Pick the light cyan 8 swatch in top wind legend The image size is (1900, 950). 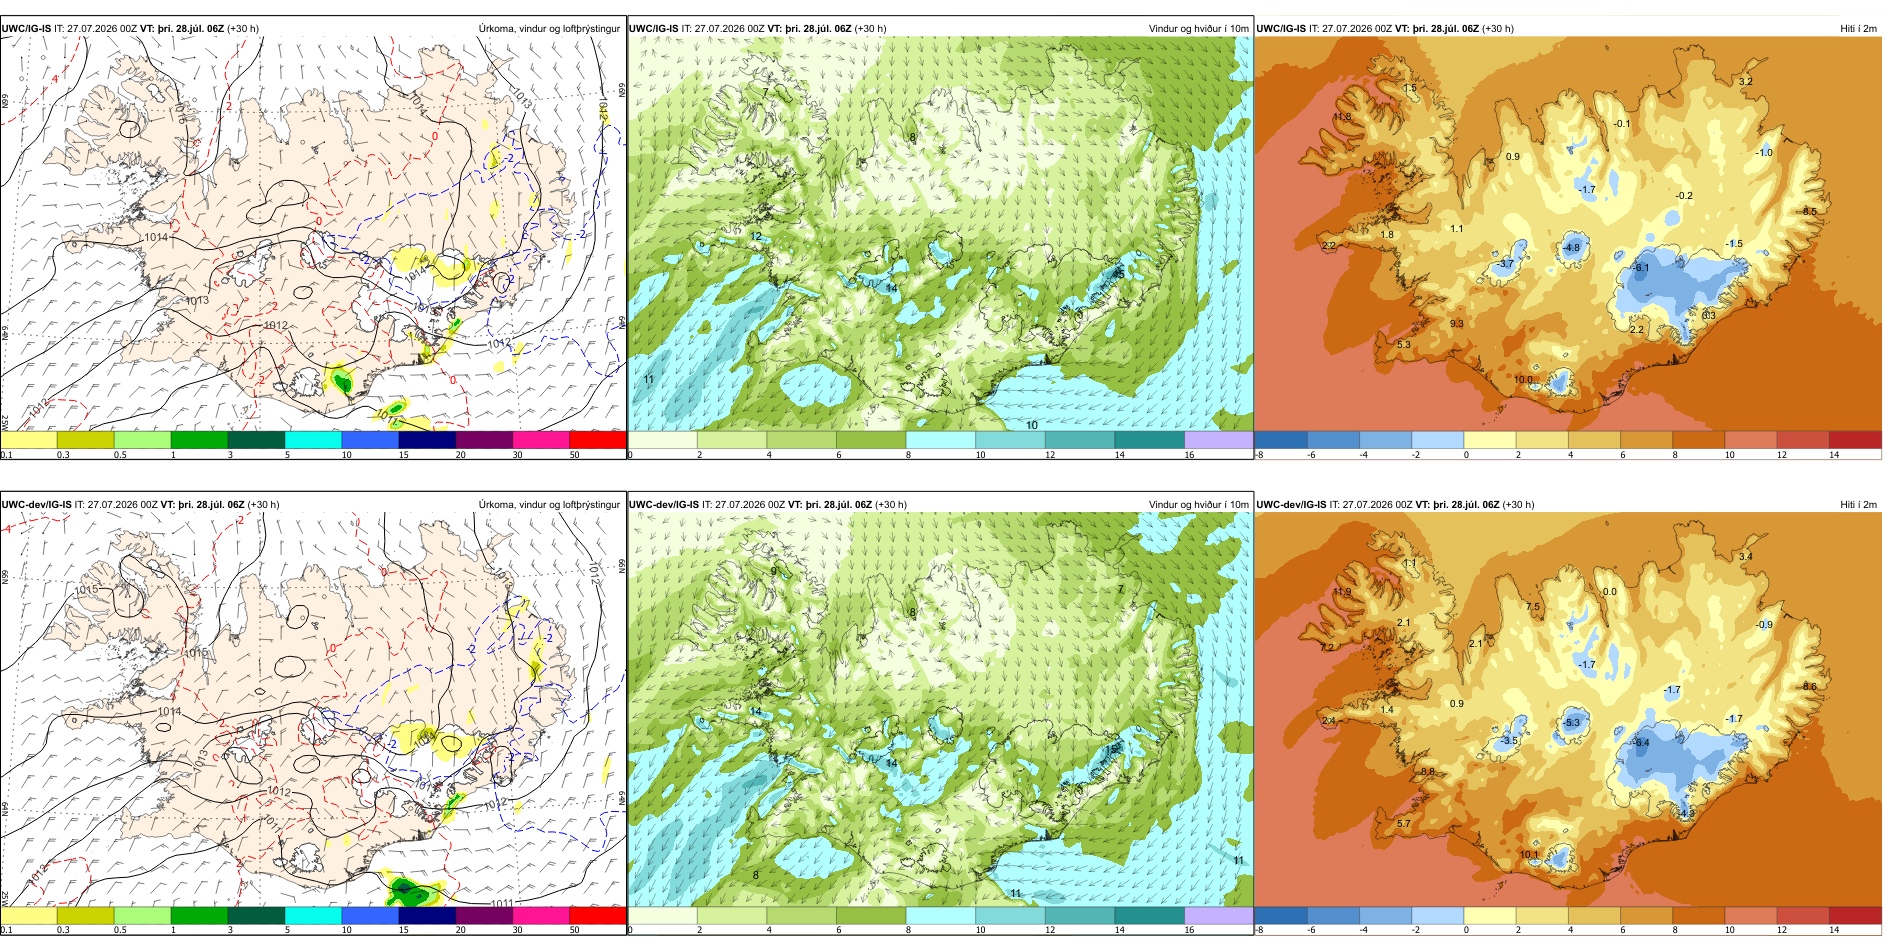[x=940, y=440]
